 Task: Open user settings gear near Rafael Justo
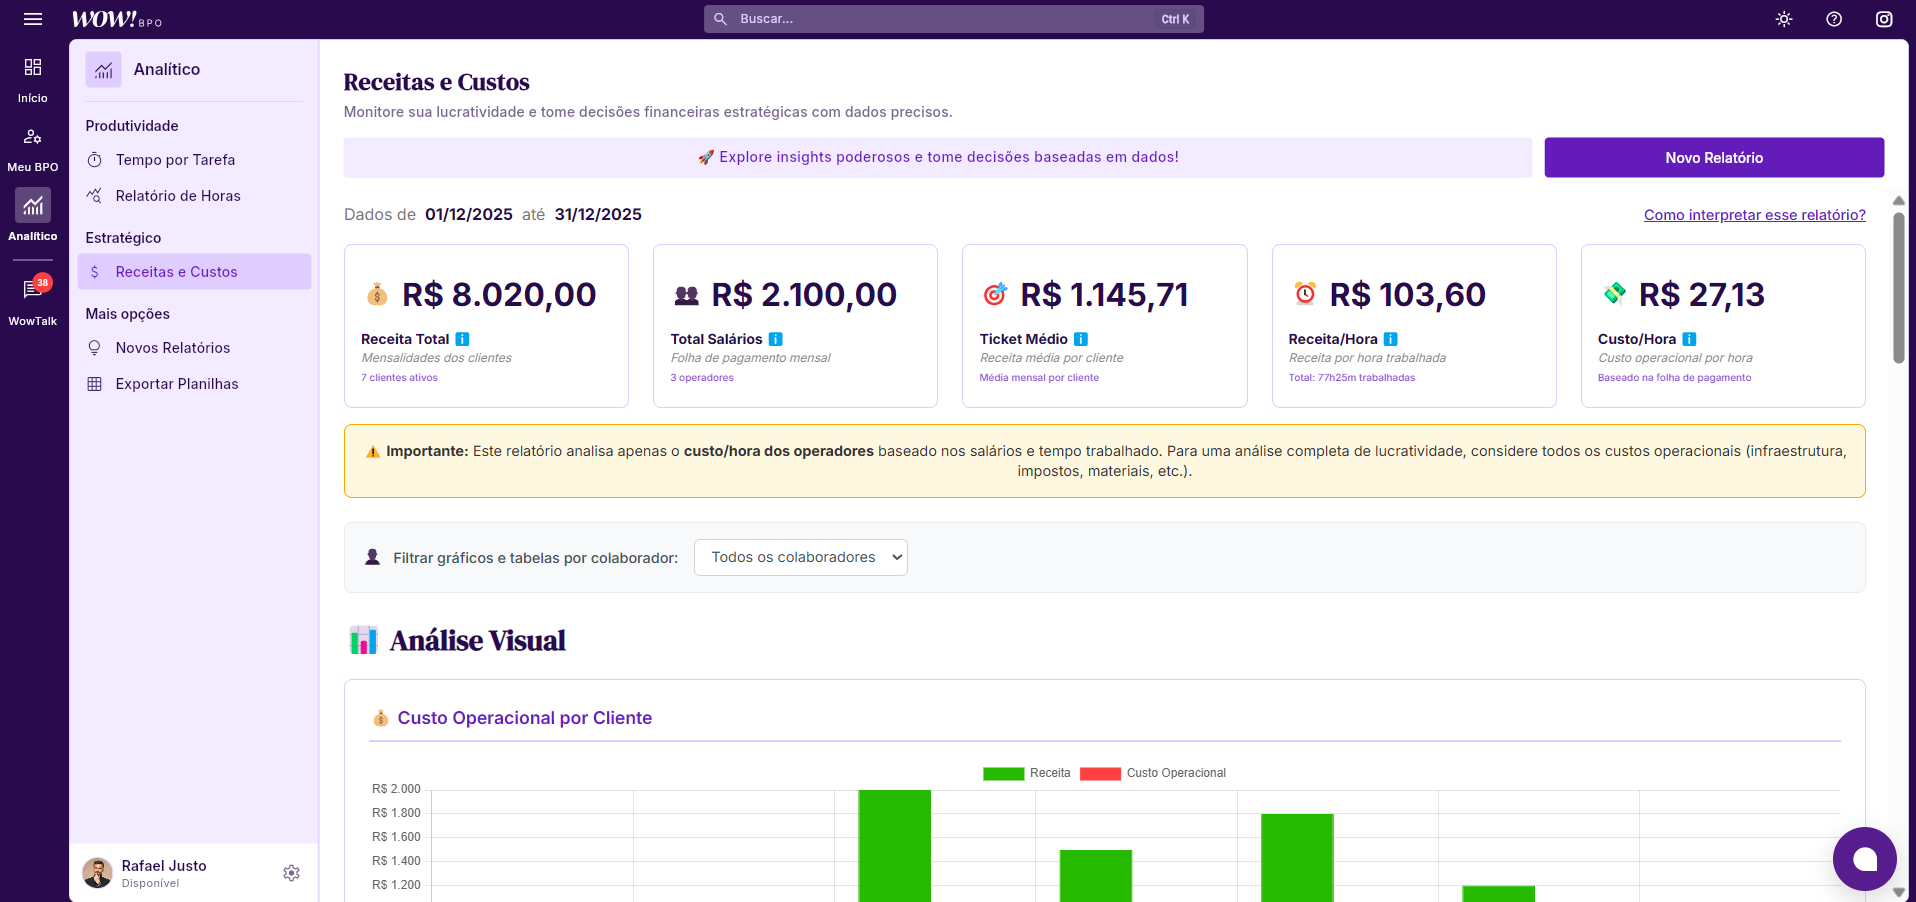coord(291,873)
